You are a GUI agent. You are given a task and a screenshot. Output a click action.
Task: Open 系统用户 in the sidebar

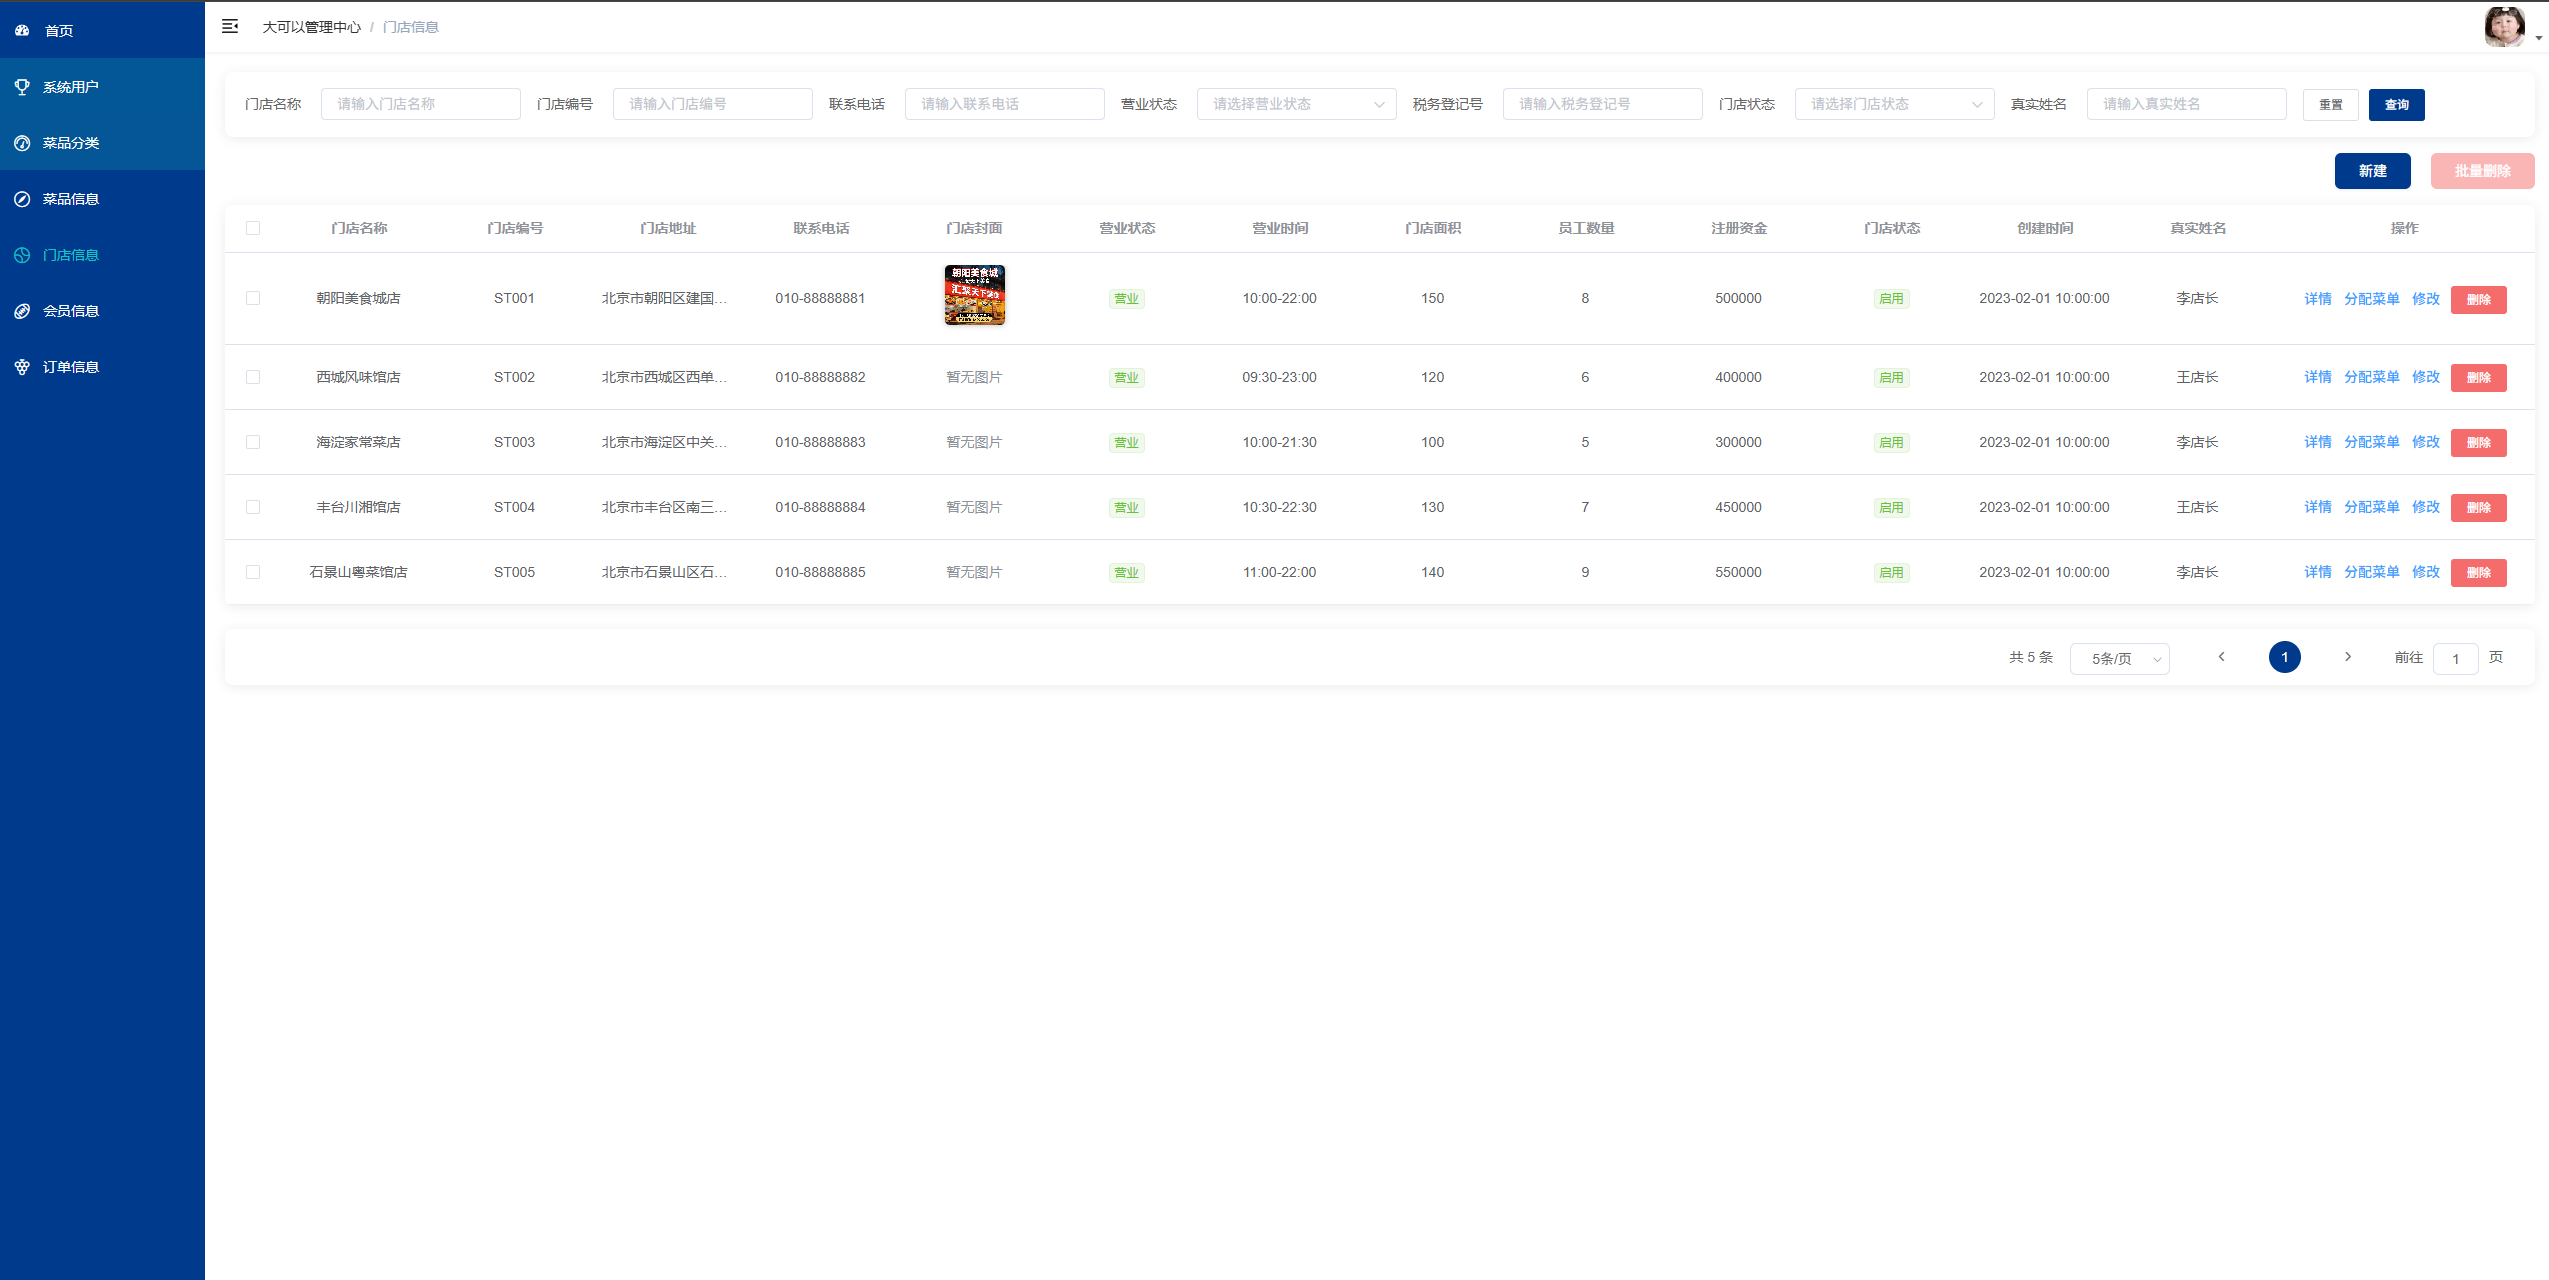coord(102,87)
